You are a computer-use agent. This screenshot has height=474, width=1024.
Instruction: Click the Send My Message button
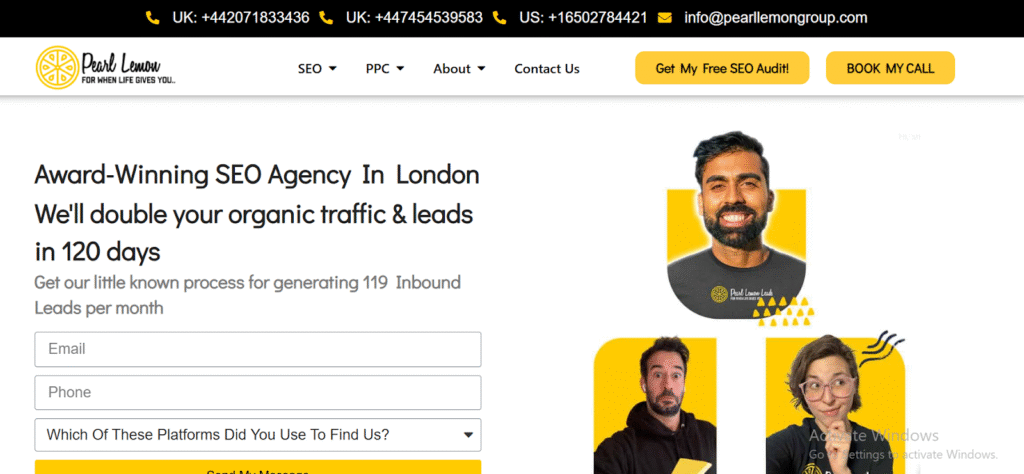258,467
